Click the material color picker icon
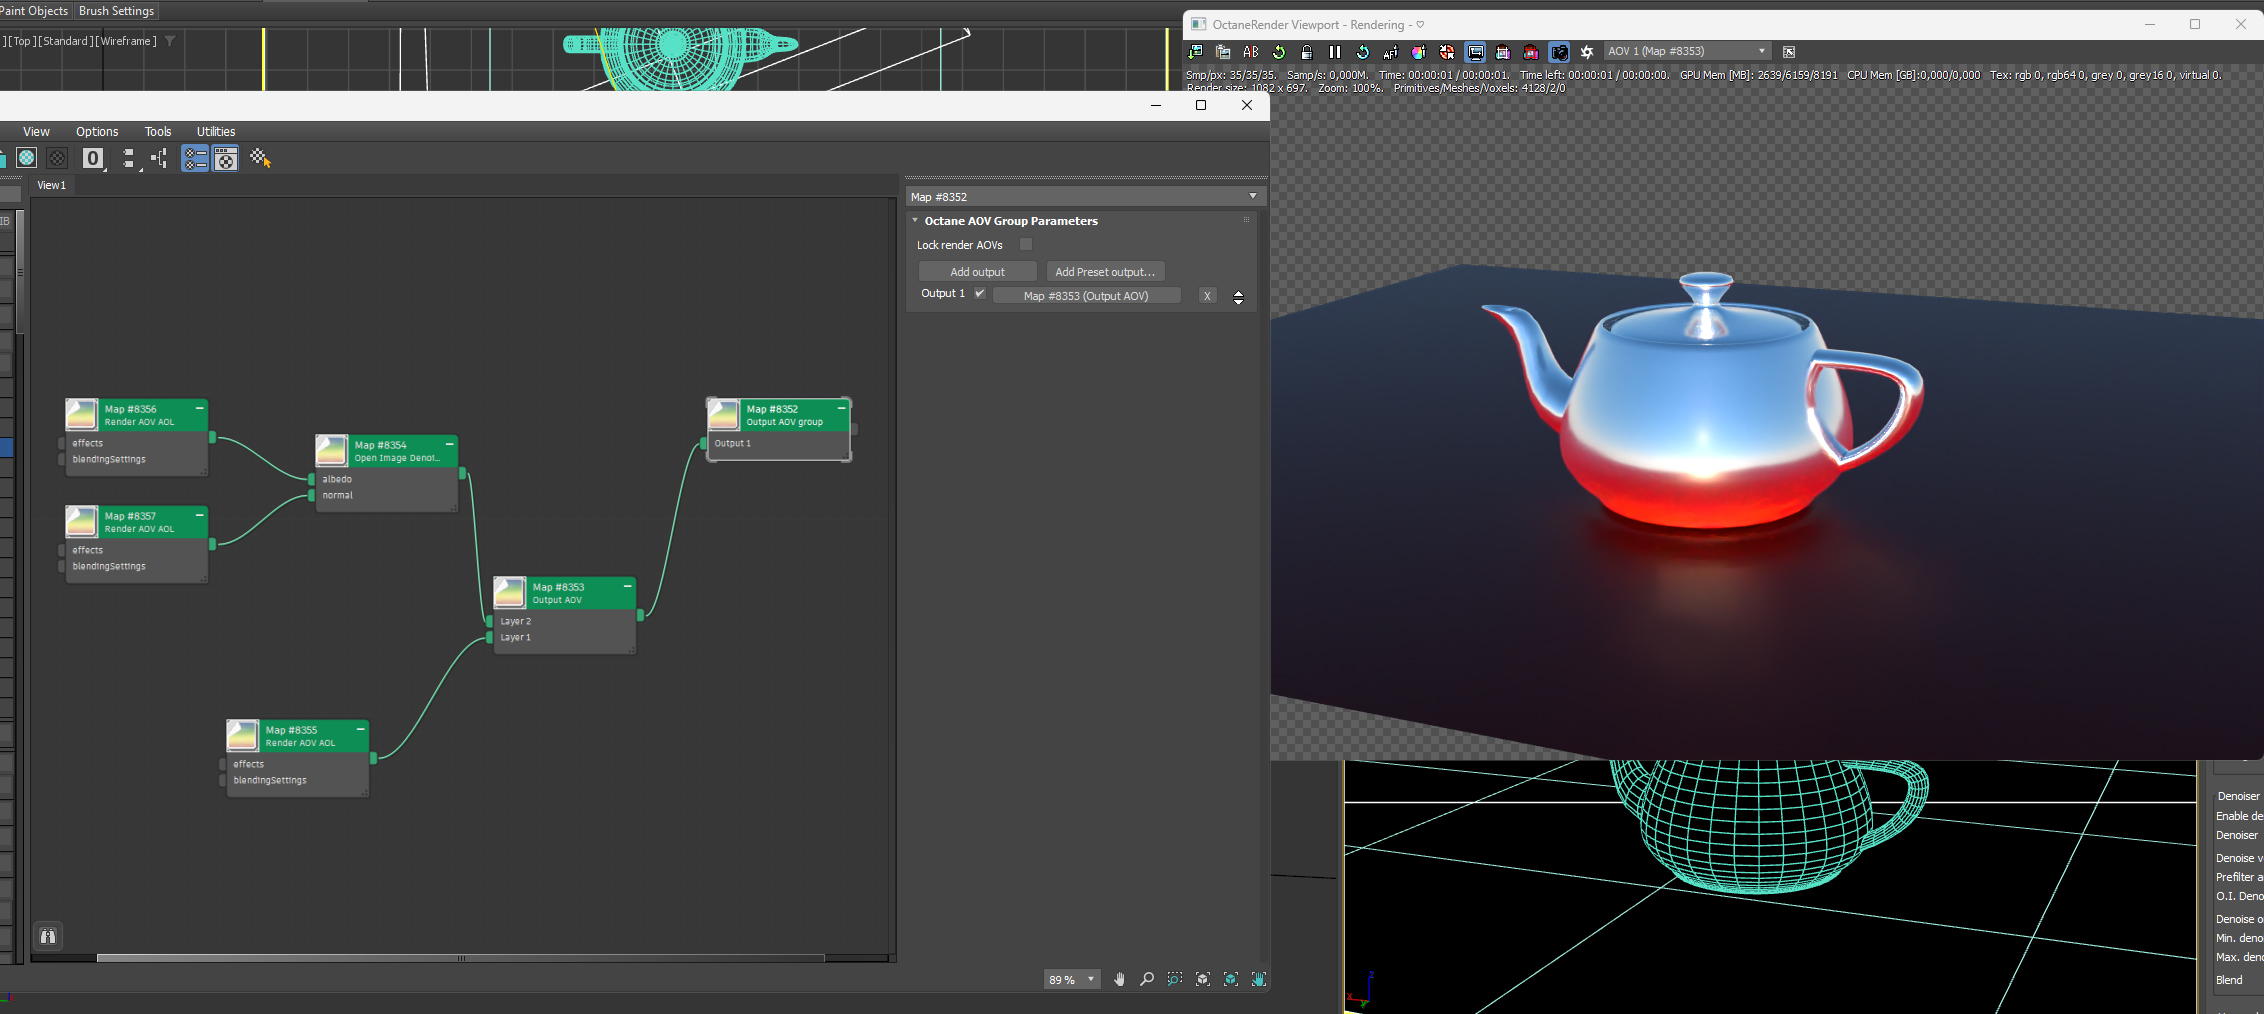Viewport: 2264px width, 1014px height. pyautogui.click(x=1419, y=52)
